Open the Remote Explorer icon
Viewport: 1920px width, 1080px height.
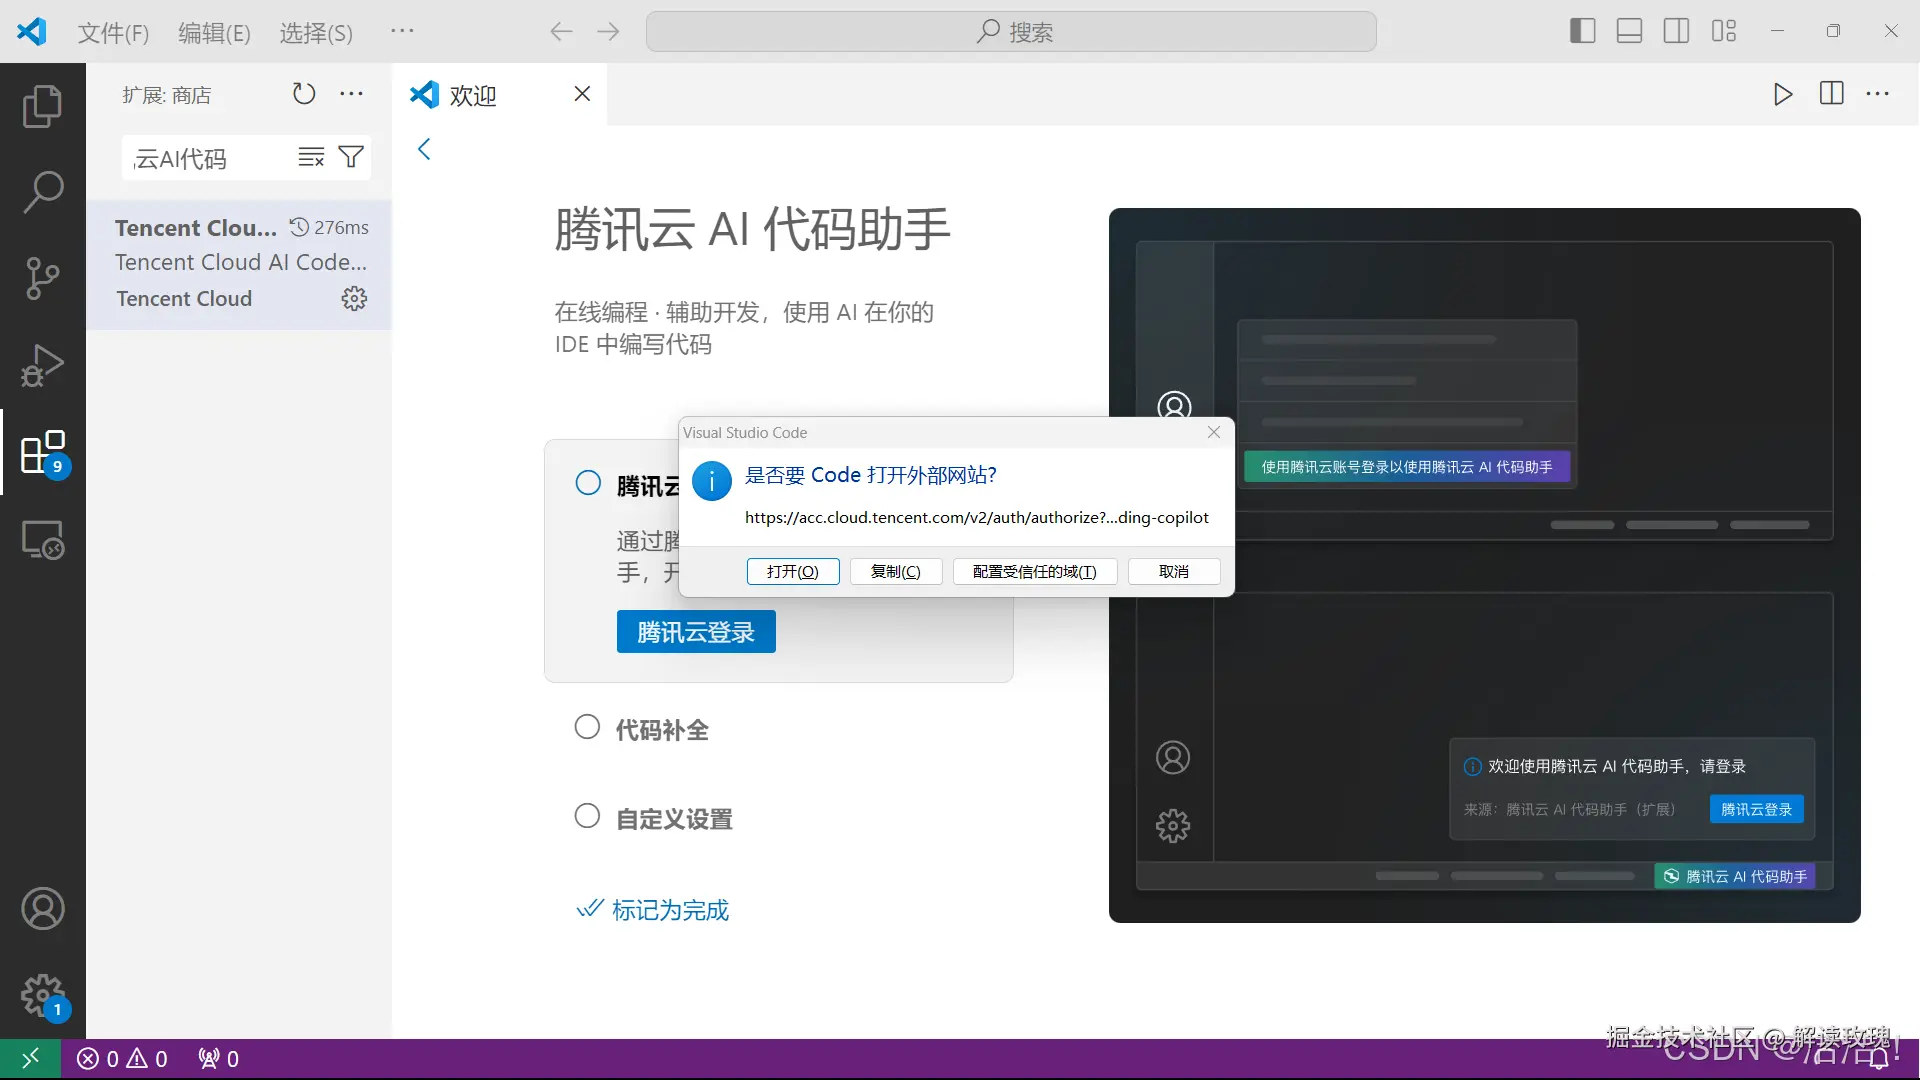(41, 540)
